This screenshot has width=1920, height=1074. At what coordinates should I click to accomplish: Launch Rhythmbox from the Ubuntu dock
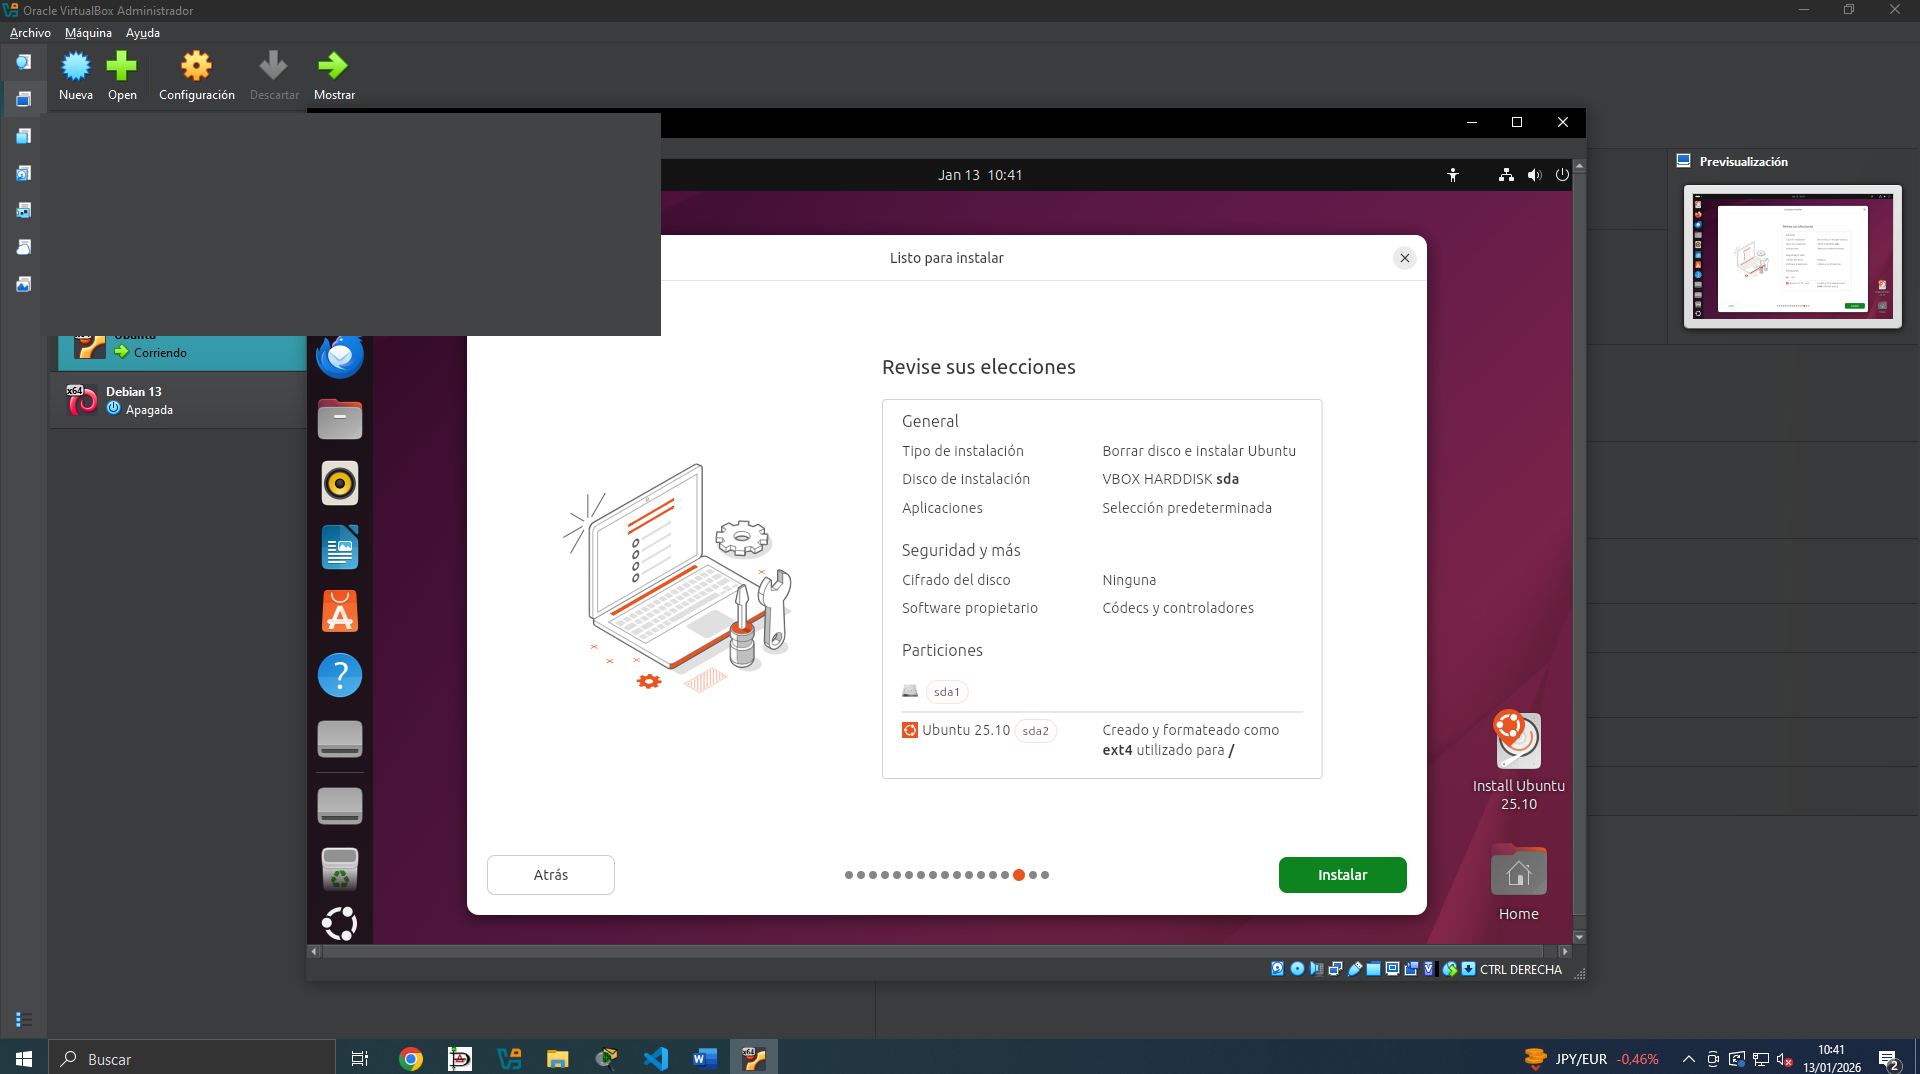(x=340, y=483)
